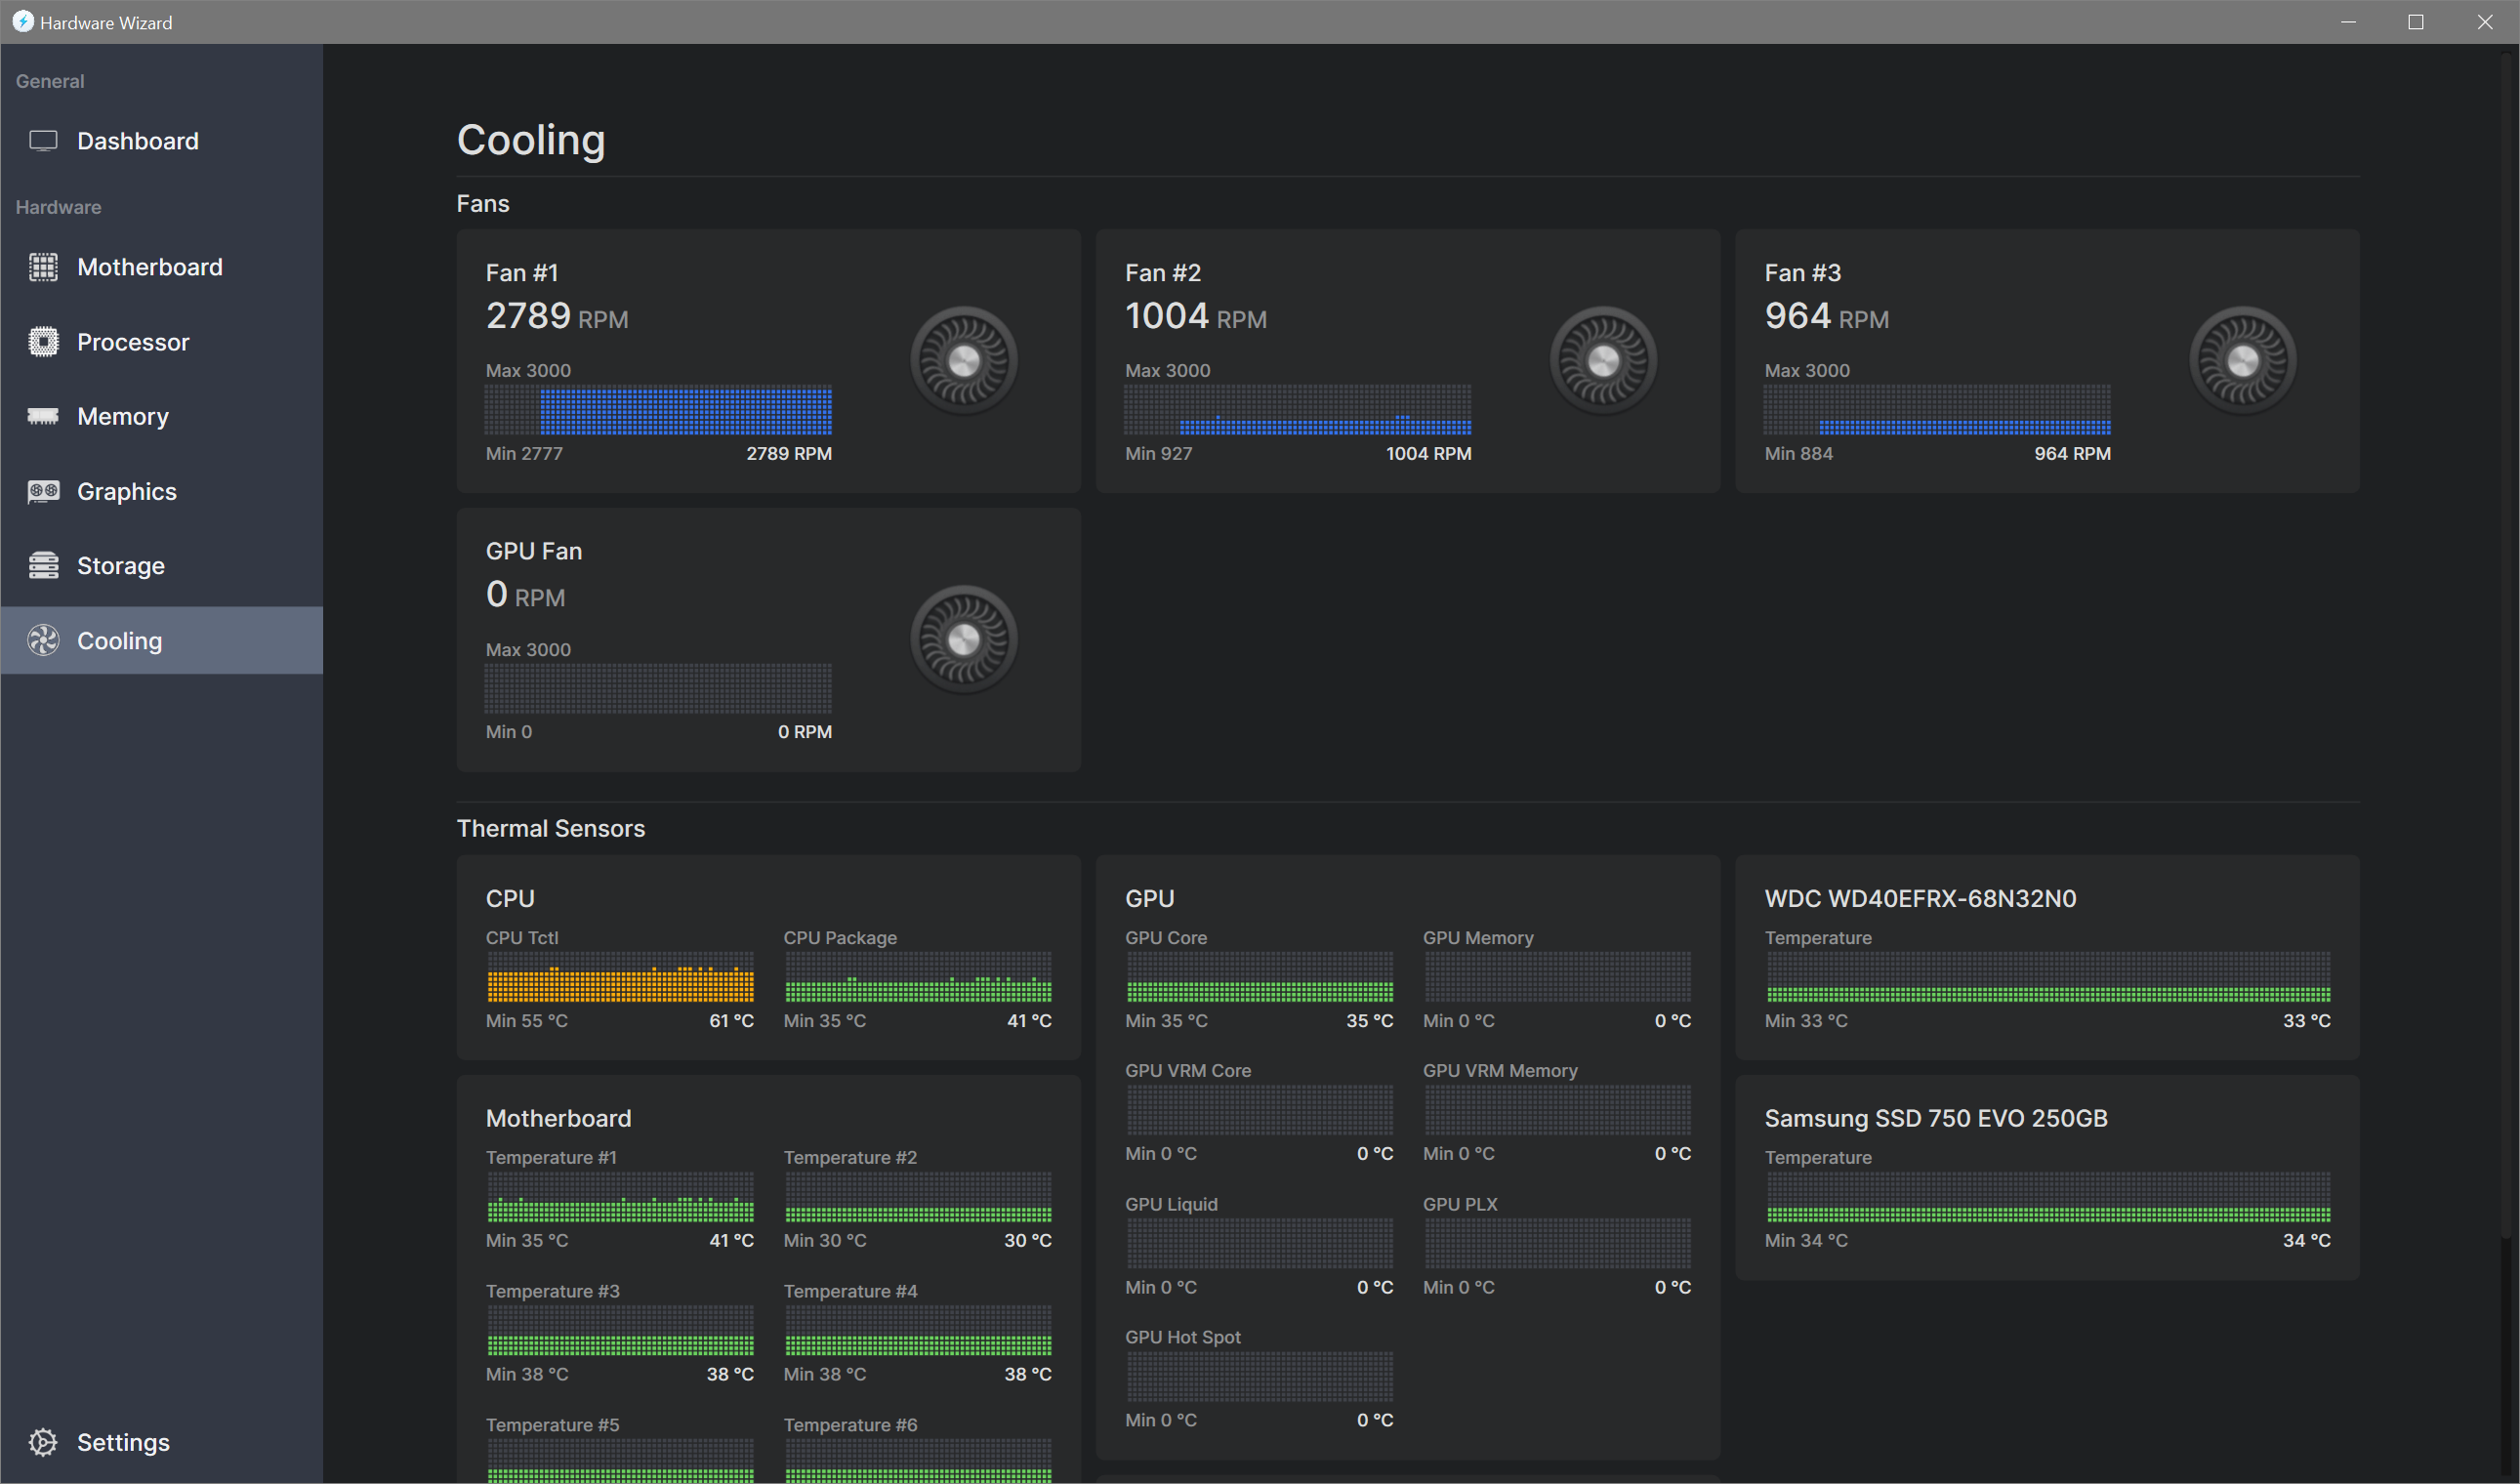Click the Settings gear icon
Image resolution: width=2520 pixels, height=1484 pixels.
pos(43,1442)
